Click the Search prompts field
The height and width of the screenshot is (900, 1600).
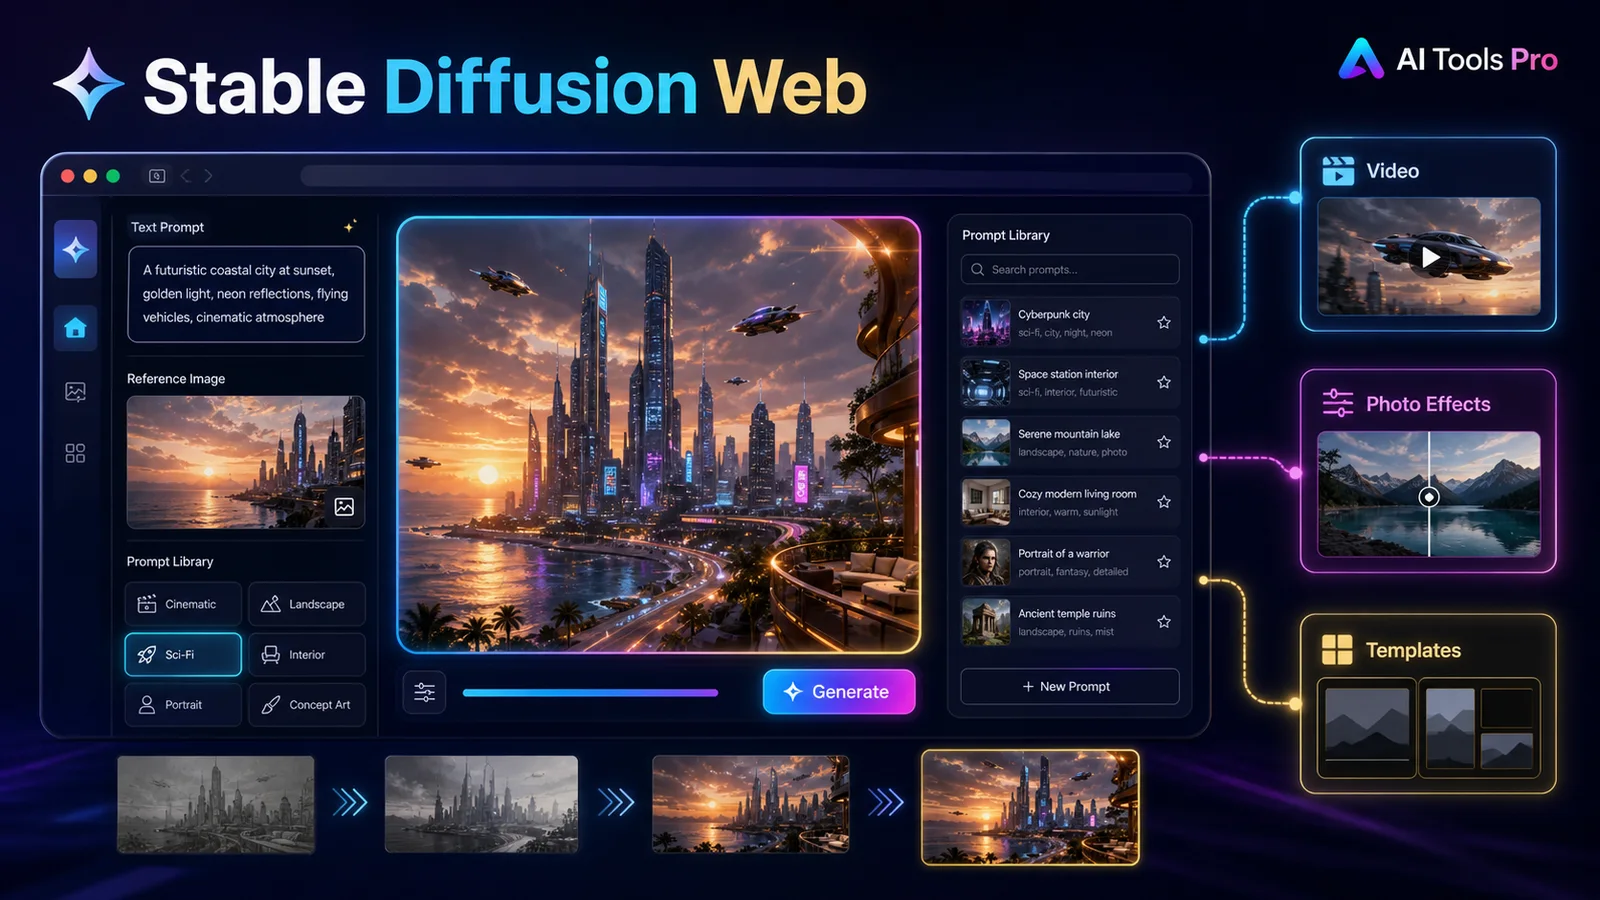1070,269
